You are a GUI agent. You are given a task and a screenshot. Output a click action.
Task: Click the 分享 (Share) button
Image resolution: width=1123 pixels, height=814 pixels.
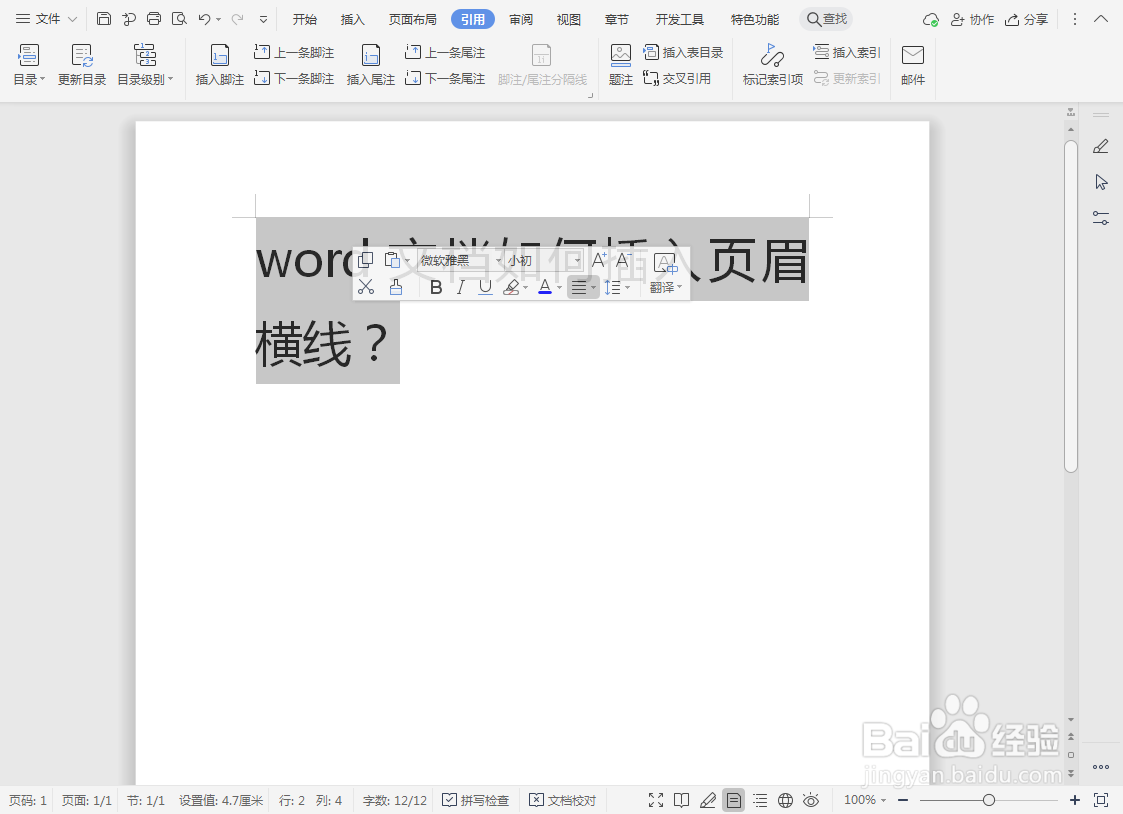pyautogui.click(x=1026, y=19)
